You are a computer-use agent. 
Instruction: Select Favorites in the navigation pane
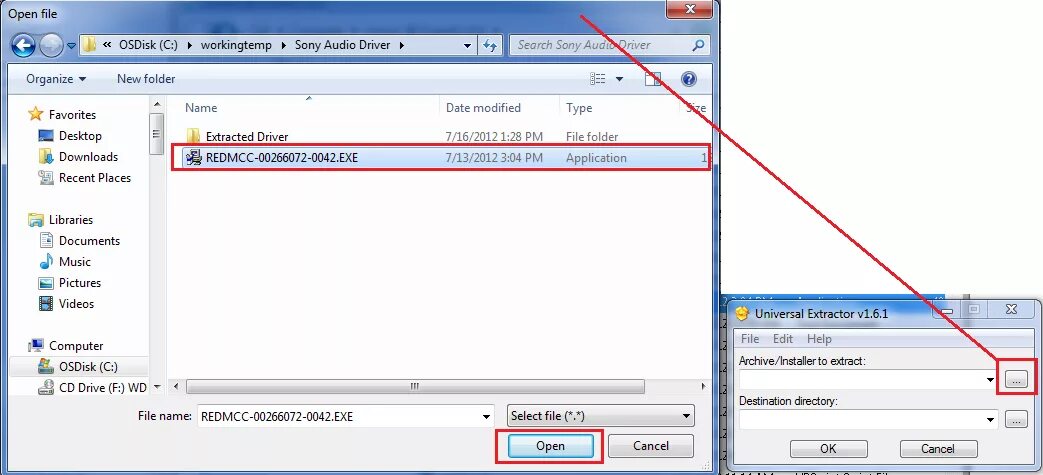(72, 114)
